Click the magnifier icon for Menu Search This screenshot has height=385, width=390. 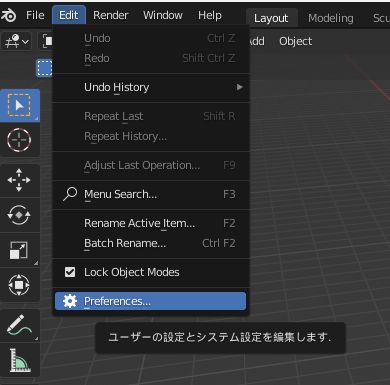[x=70, y=194]
